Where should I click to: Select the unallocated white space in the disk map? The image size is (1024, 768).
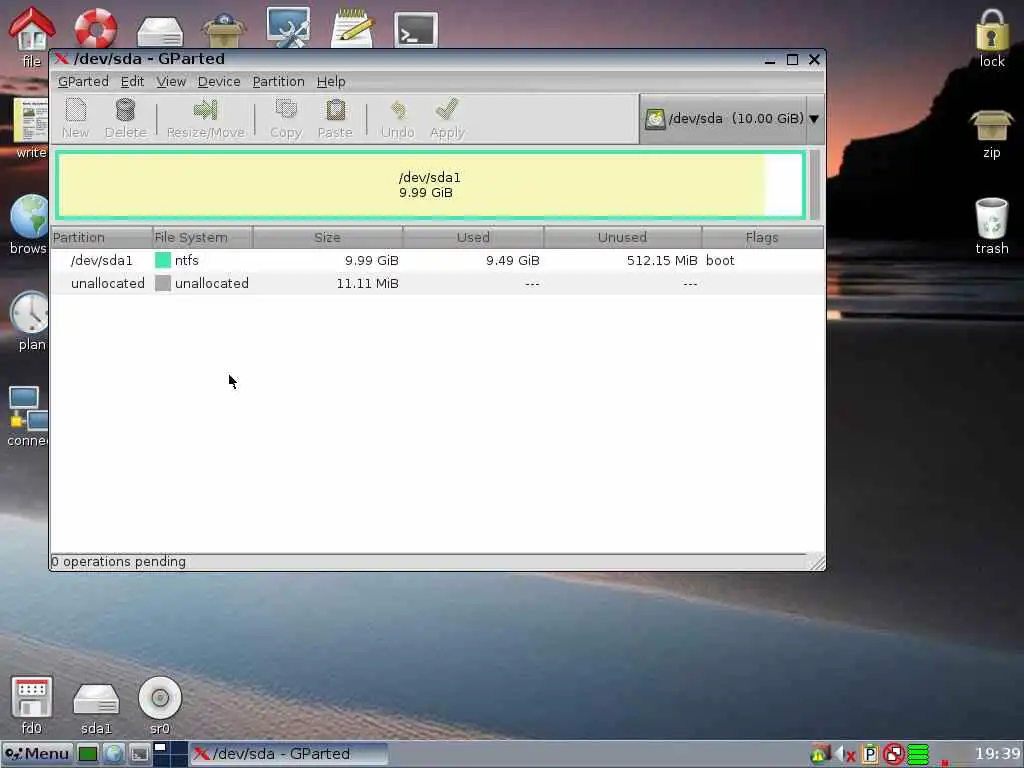[x=783, y=185]
